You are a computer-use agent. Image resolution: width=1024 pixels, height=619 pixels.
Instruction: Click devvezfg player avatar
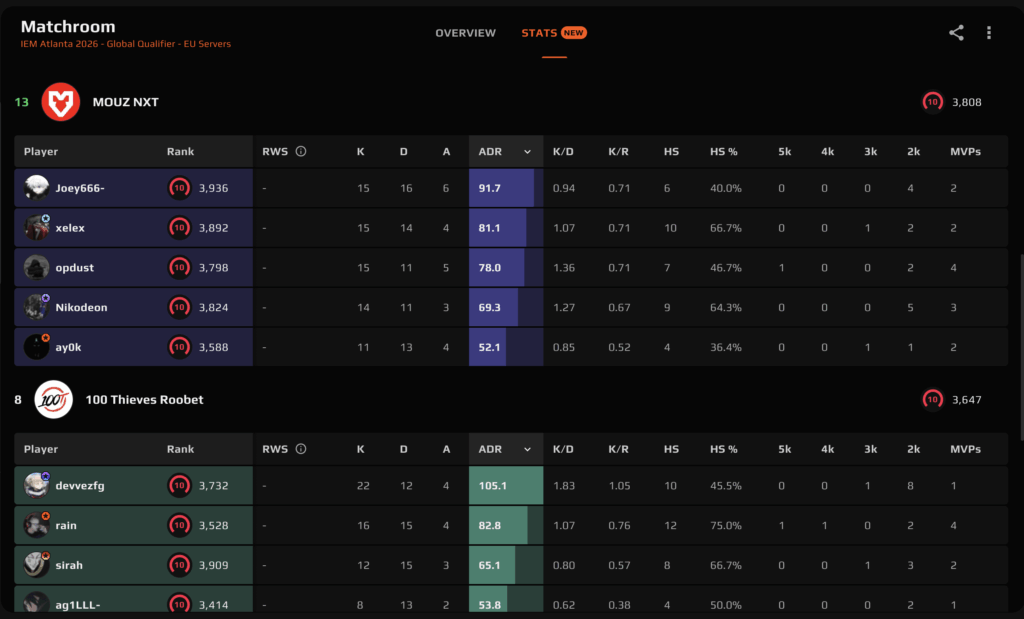click(37, 486)
